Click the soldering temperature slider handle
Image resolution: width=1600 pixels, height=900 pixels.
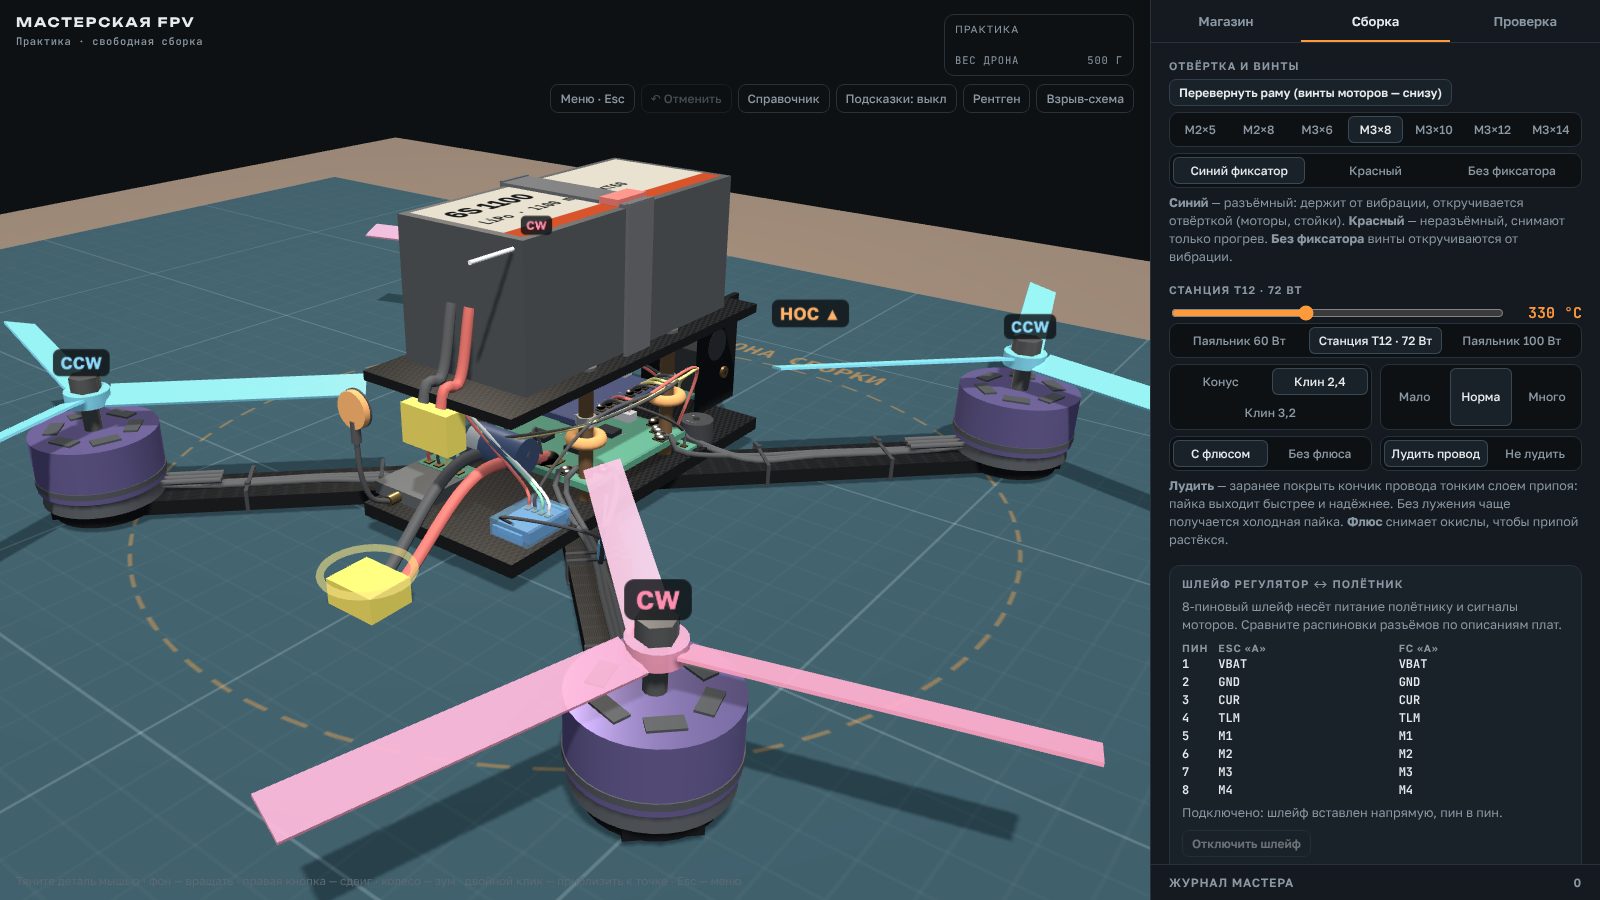1306,313
